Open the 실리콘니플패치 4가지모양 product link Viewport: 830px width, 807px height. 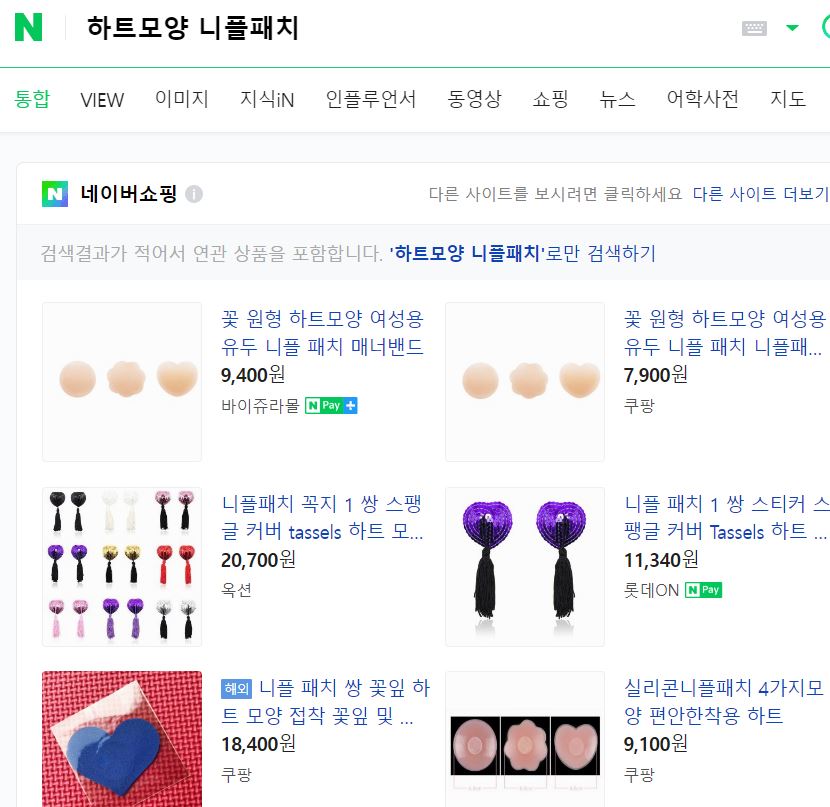[x=724, y=702]
